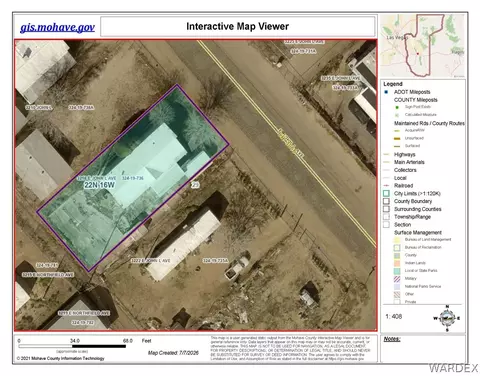Toggle the Section legend box
The image size is (480, 376).
[x=386, y=225]
